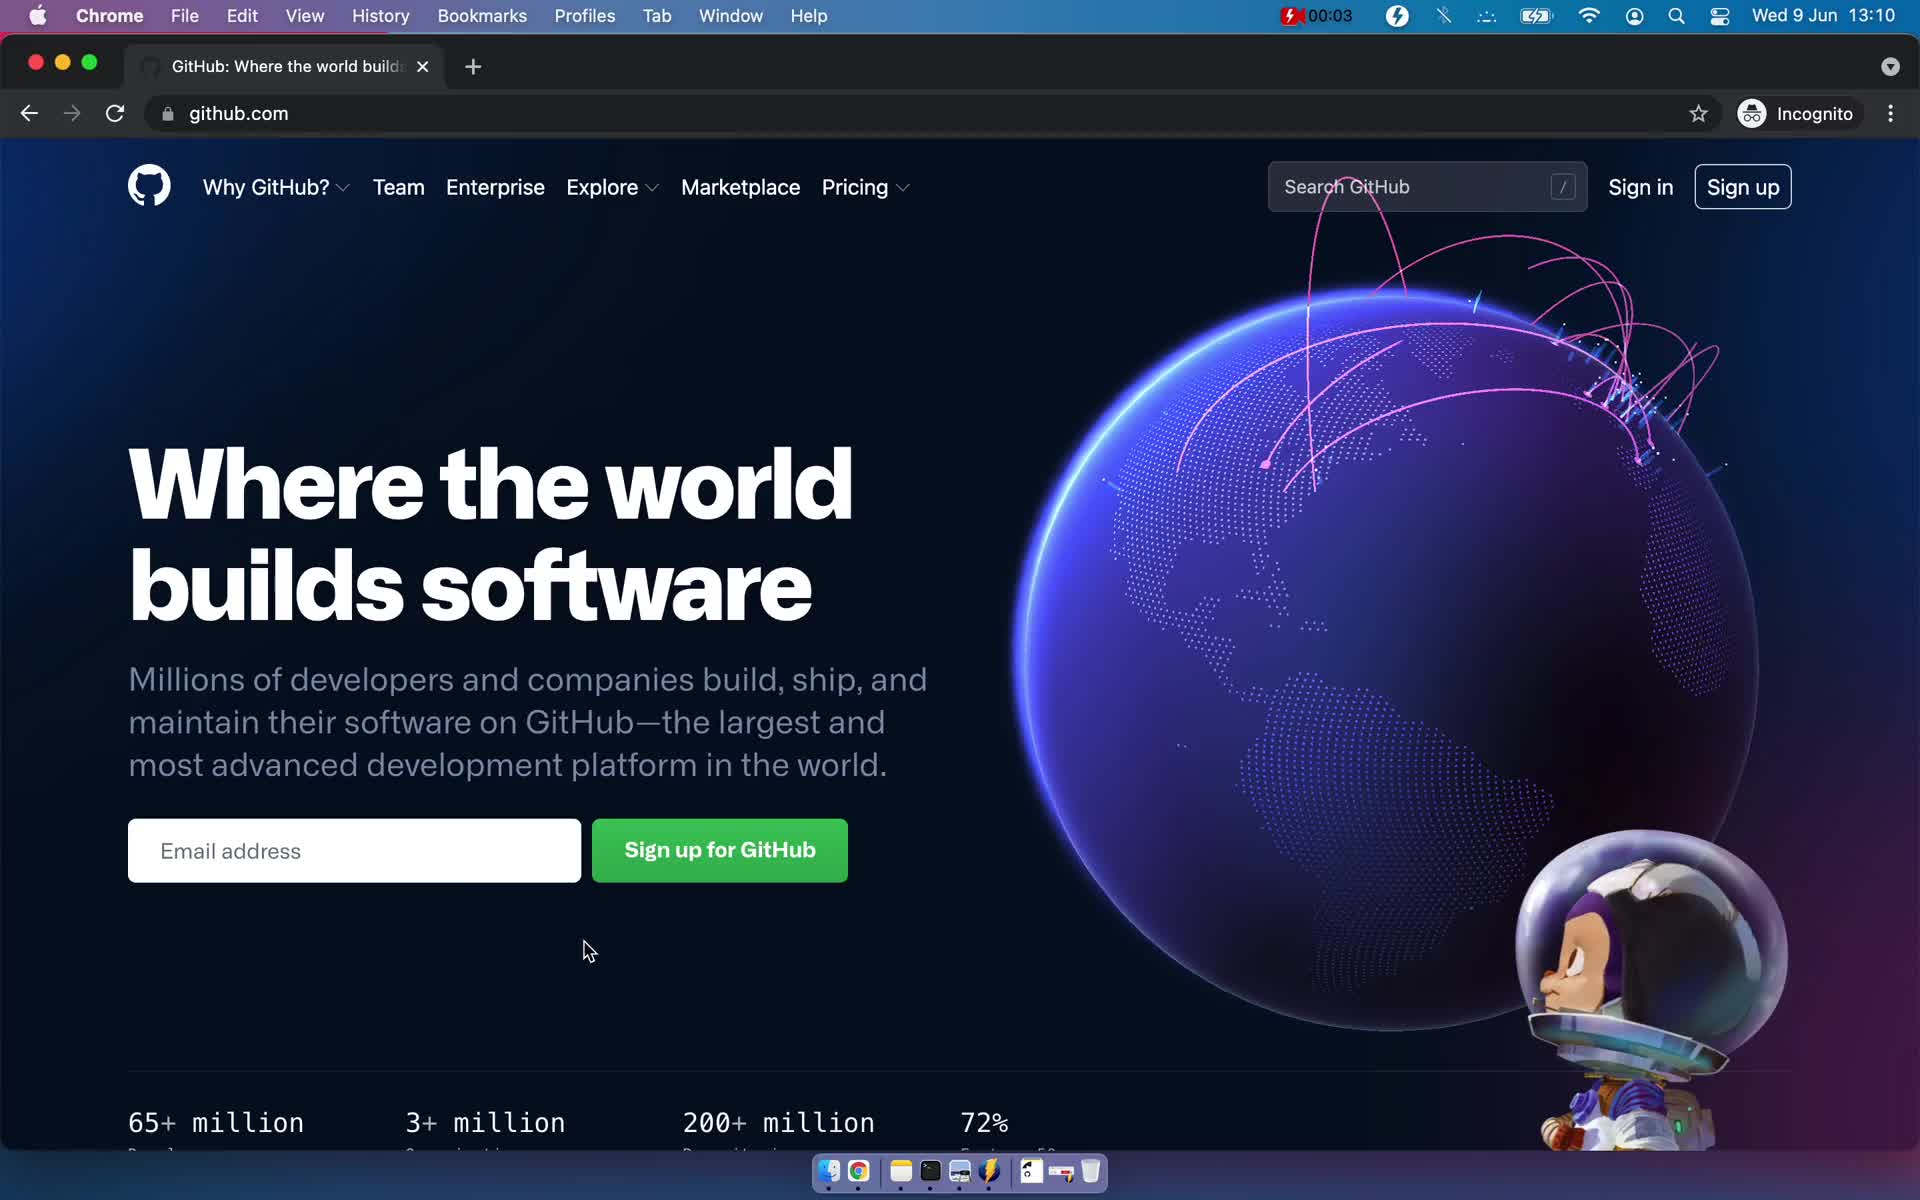
Task: Click the Search GitHub box
Action: coord(1410,187)
